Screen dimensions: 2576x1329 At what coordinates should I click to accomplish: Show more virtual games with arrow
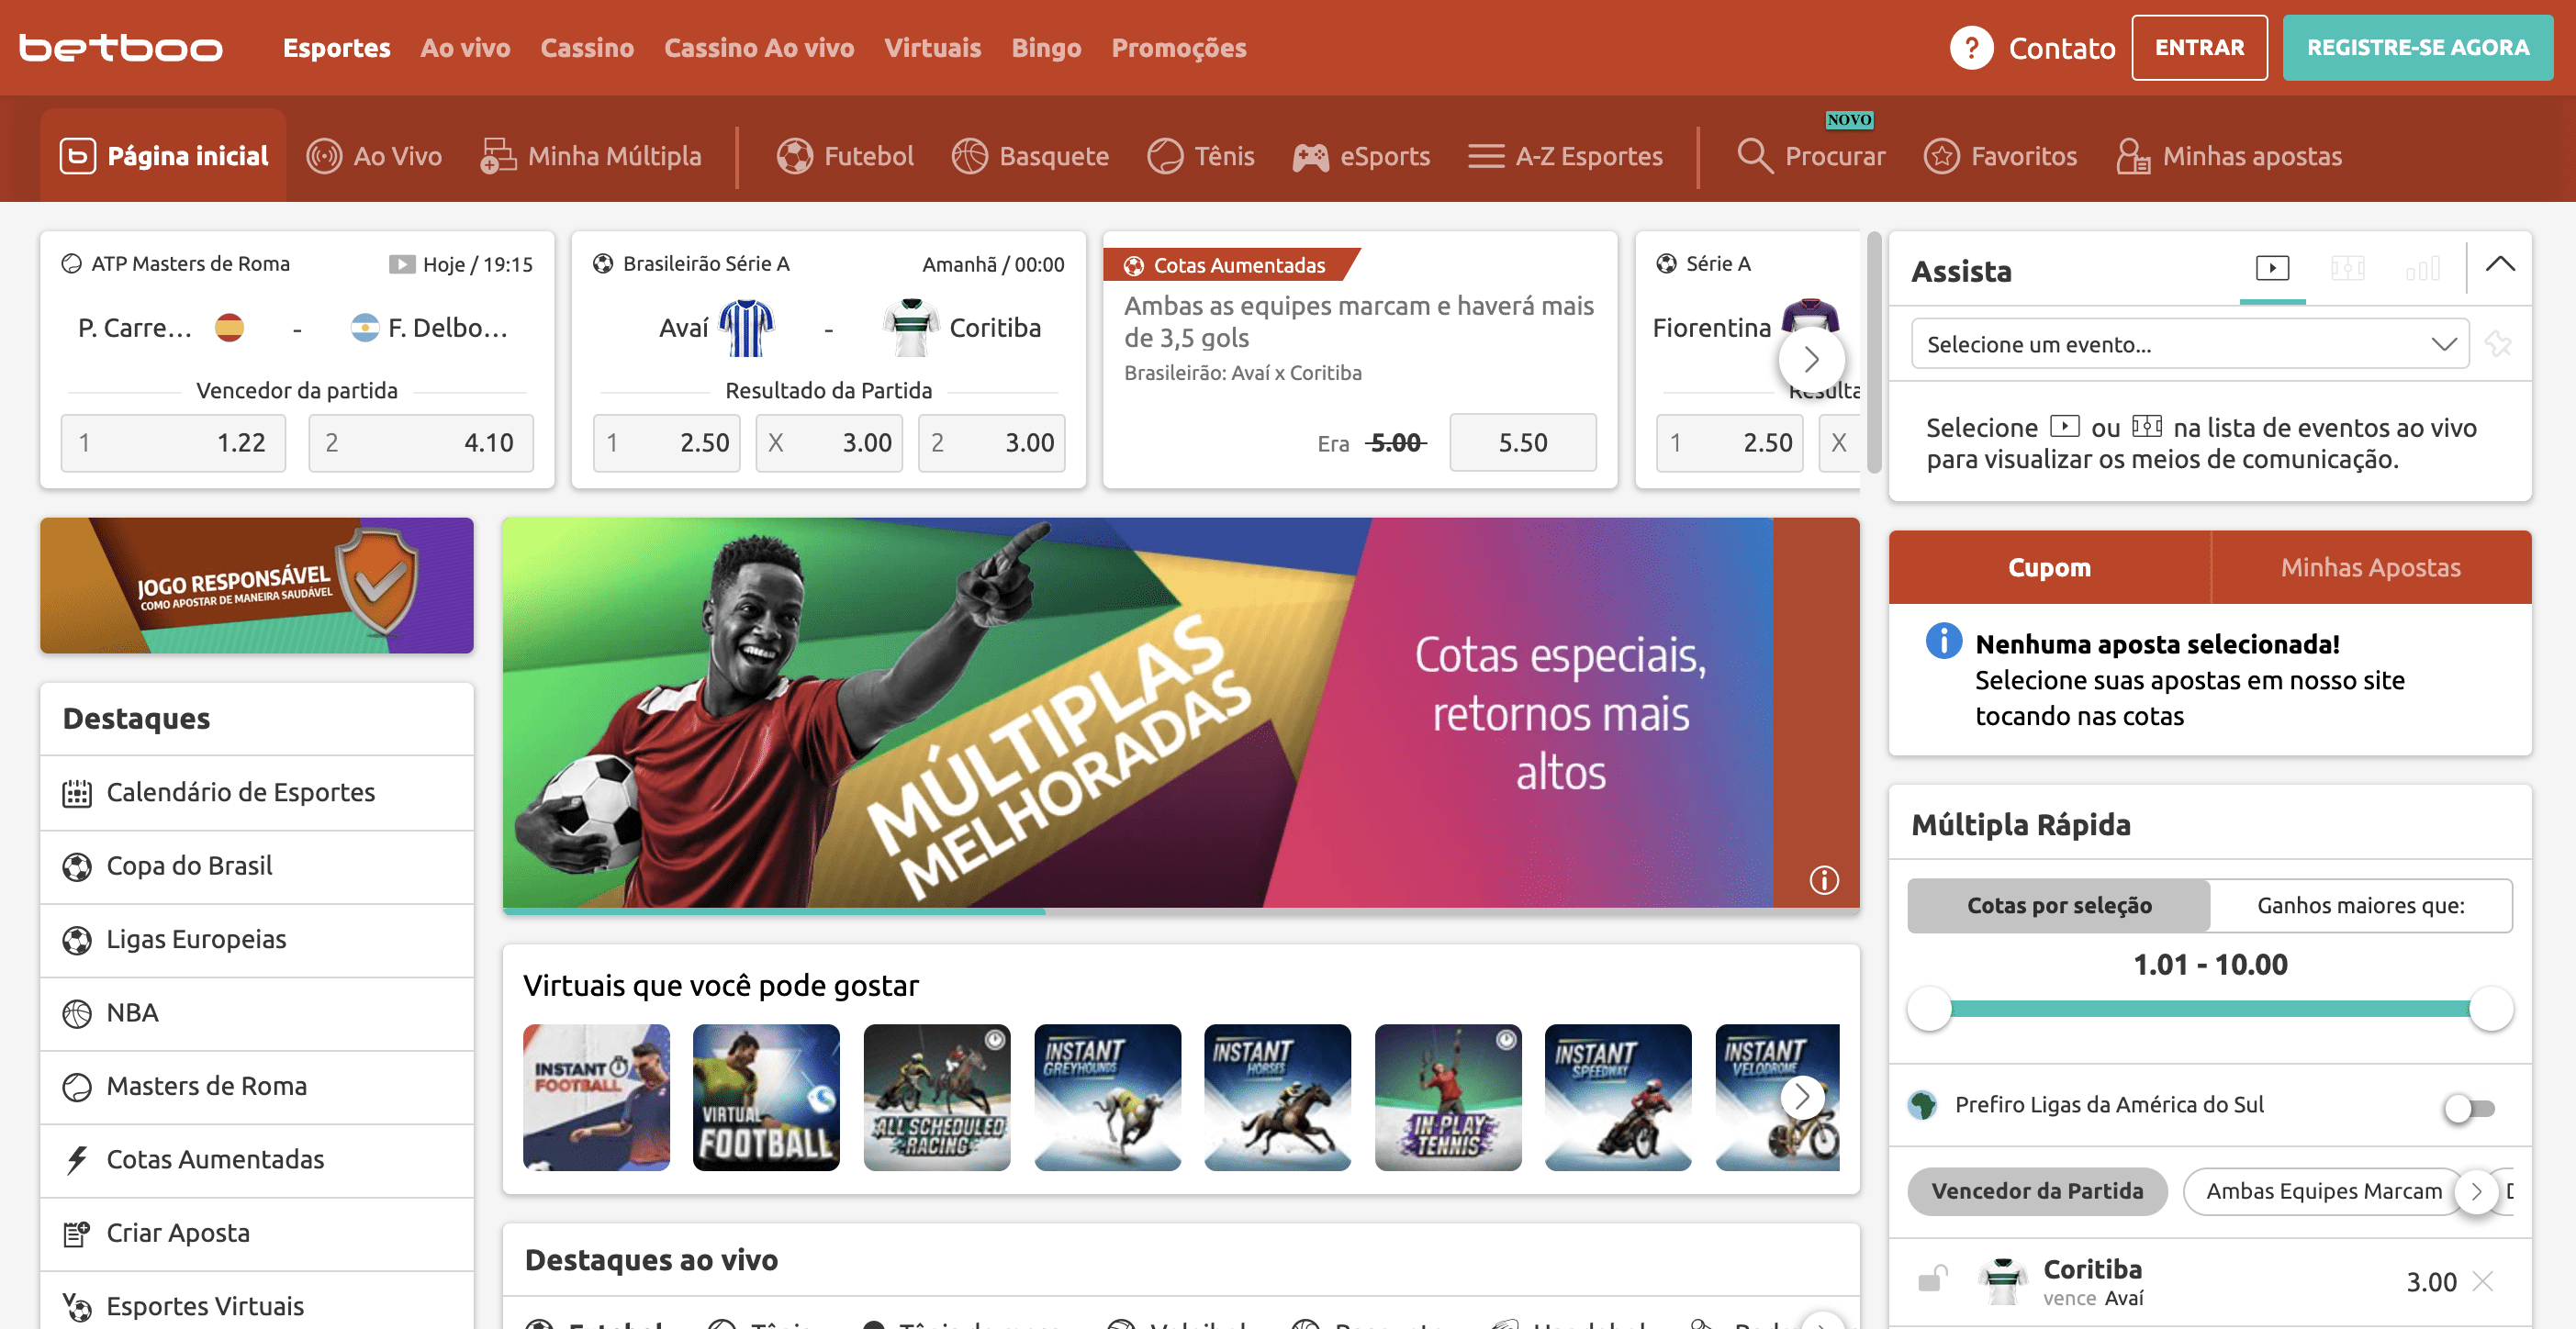[1801, 1097]
